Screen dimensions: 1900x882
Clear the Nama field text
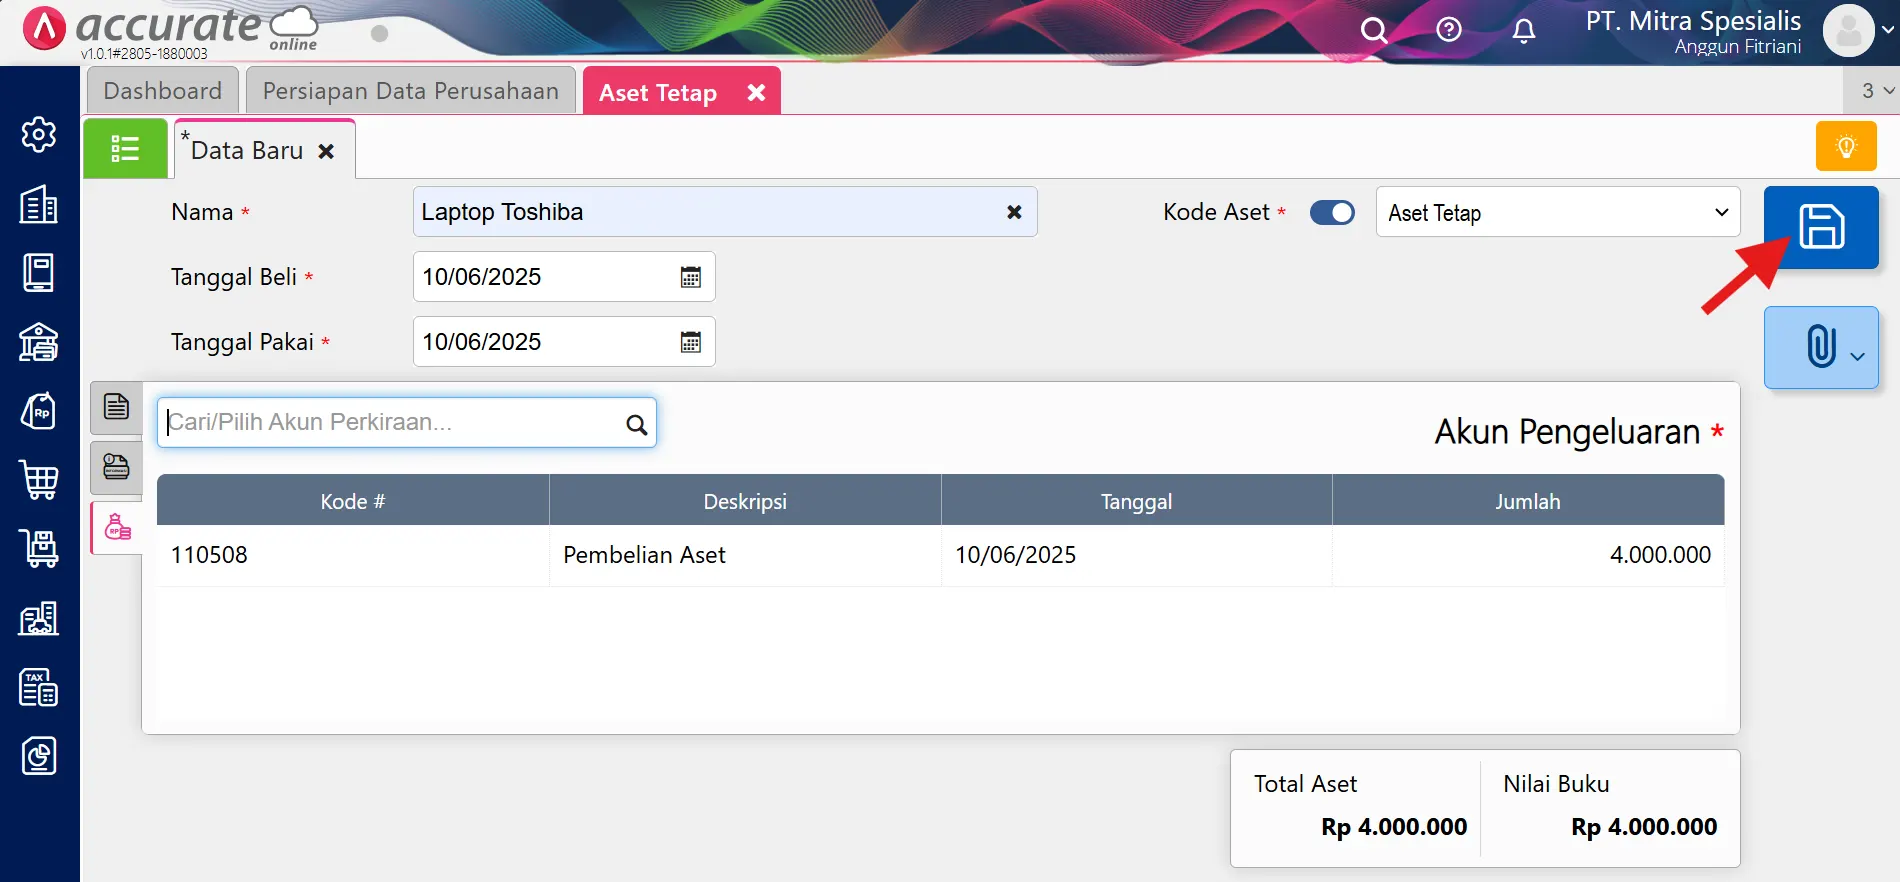tap(1014, 212)
